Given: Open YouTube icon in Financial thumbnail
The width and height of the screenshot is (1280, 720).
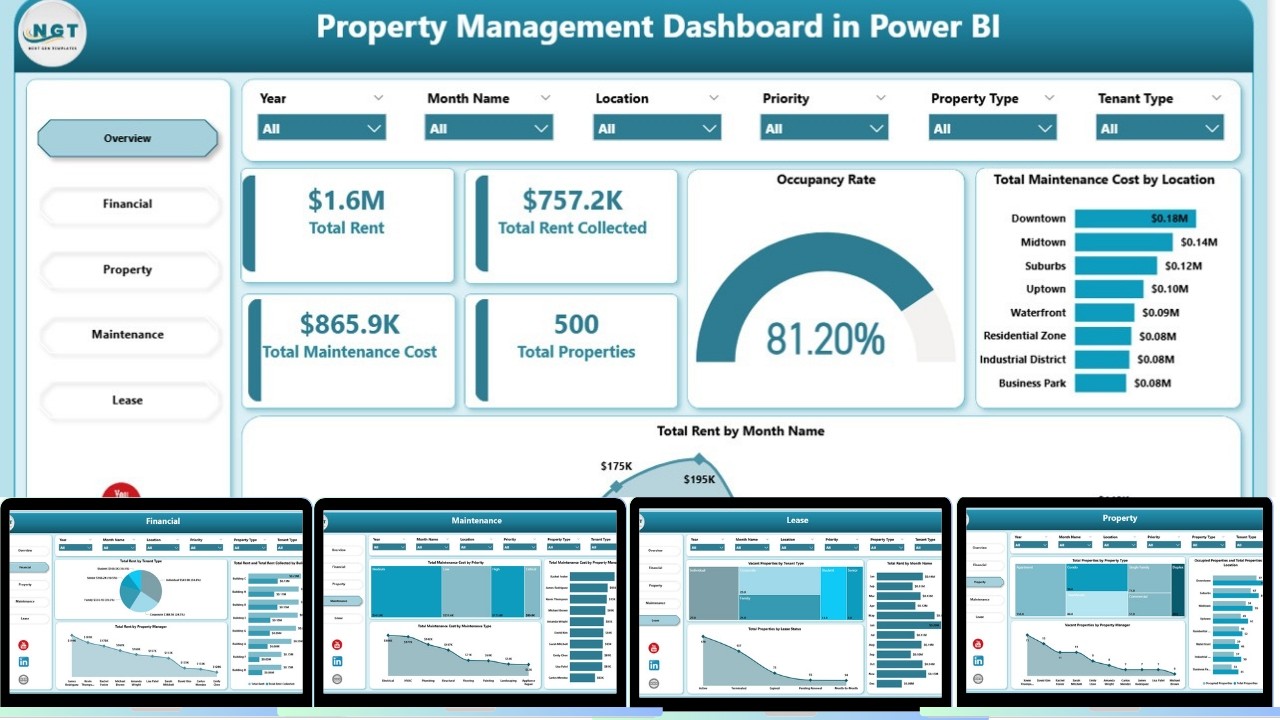Looking at the screenshot, I should (23, 645).
